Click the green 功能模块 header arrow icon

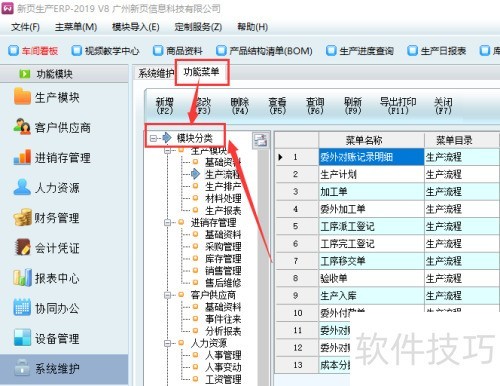[x=24, y=74]
